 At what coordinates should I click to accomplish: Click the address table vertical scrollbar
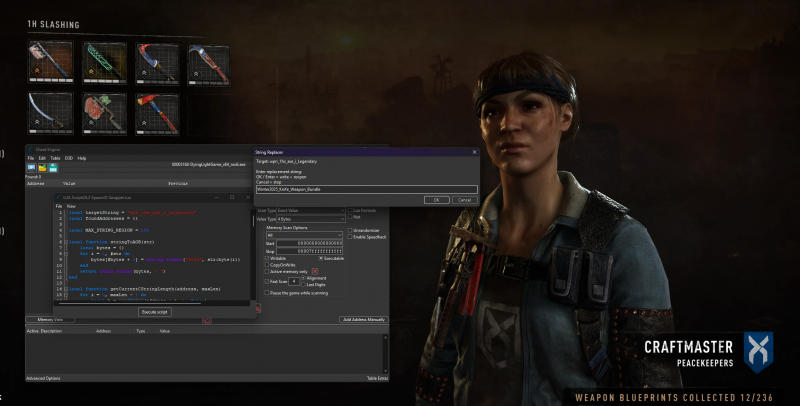coord(386,354)
